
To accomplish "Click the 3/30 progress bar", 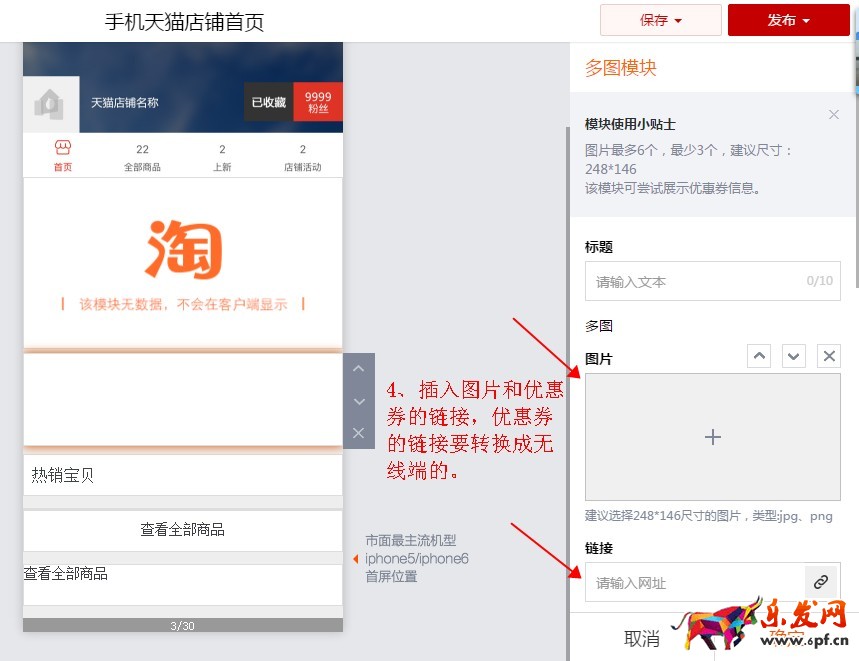I will [x=182, y=625].
